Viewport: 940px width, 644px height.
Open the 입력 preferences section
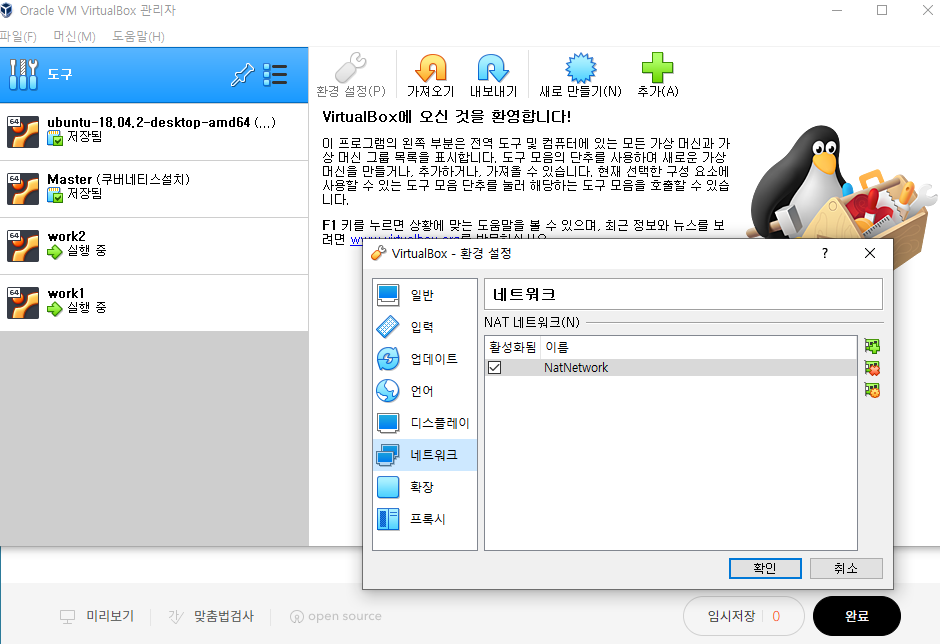425,327
